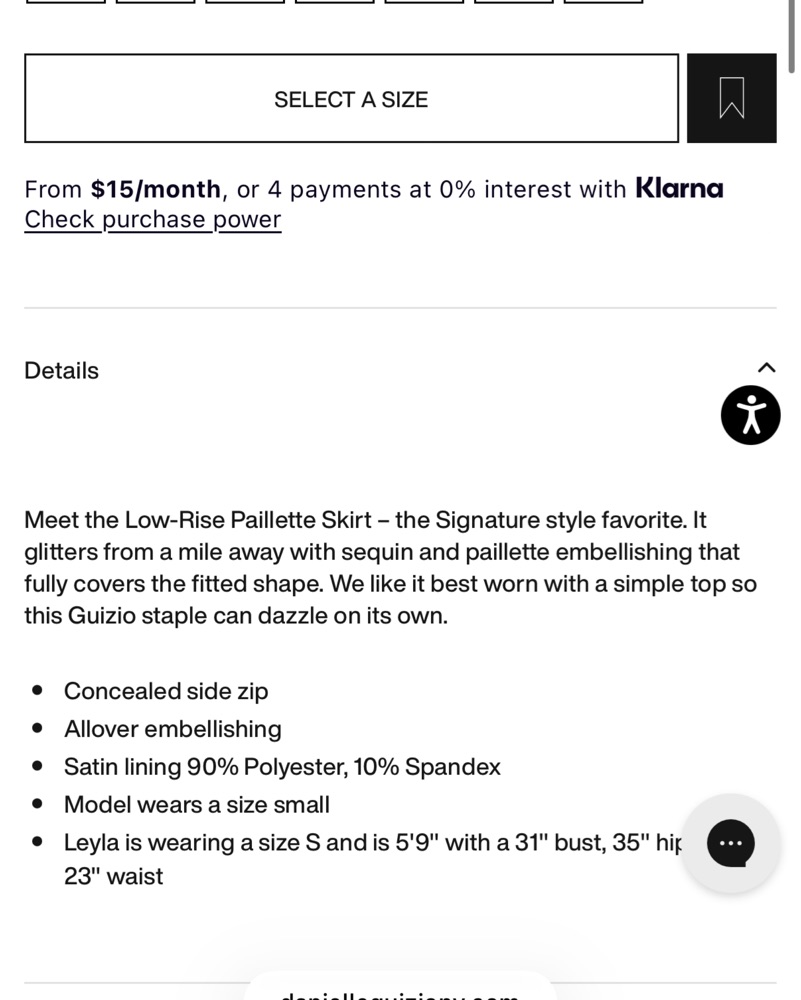Viewport: 801px width, 1000px height.
Task: Click the Details section heading
Action: tap(61, 371)
